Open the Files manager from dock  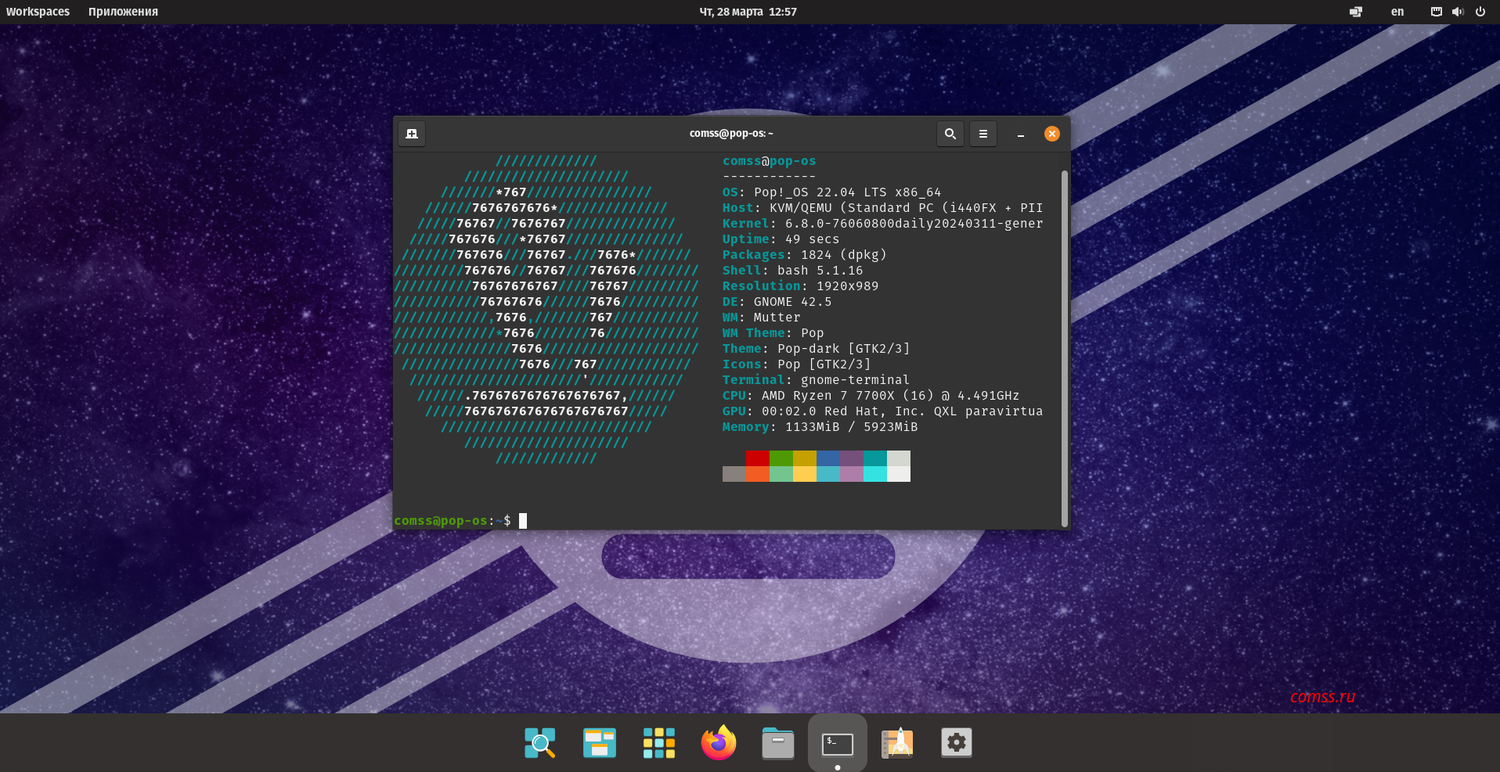click(777, 743)
